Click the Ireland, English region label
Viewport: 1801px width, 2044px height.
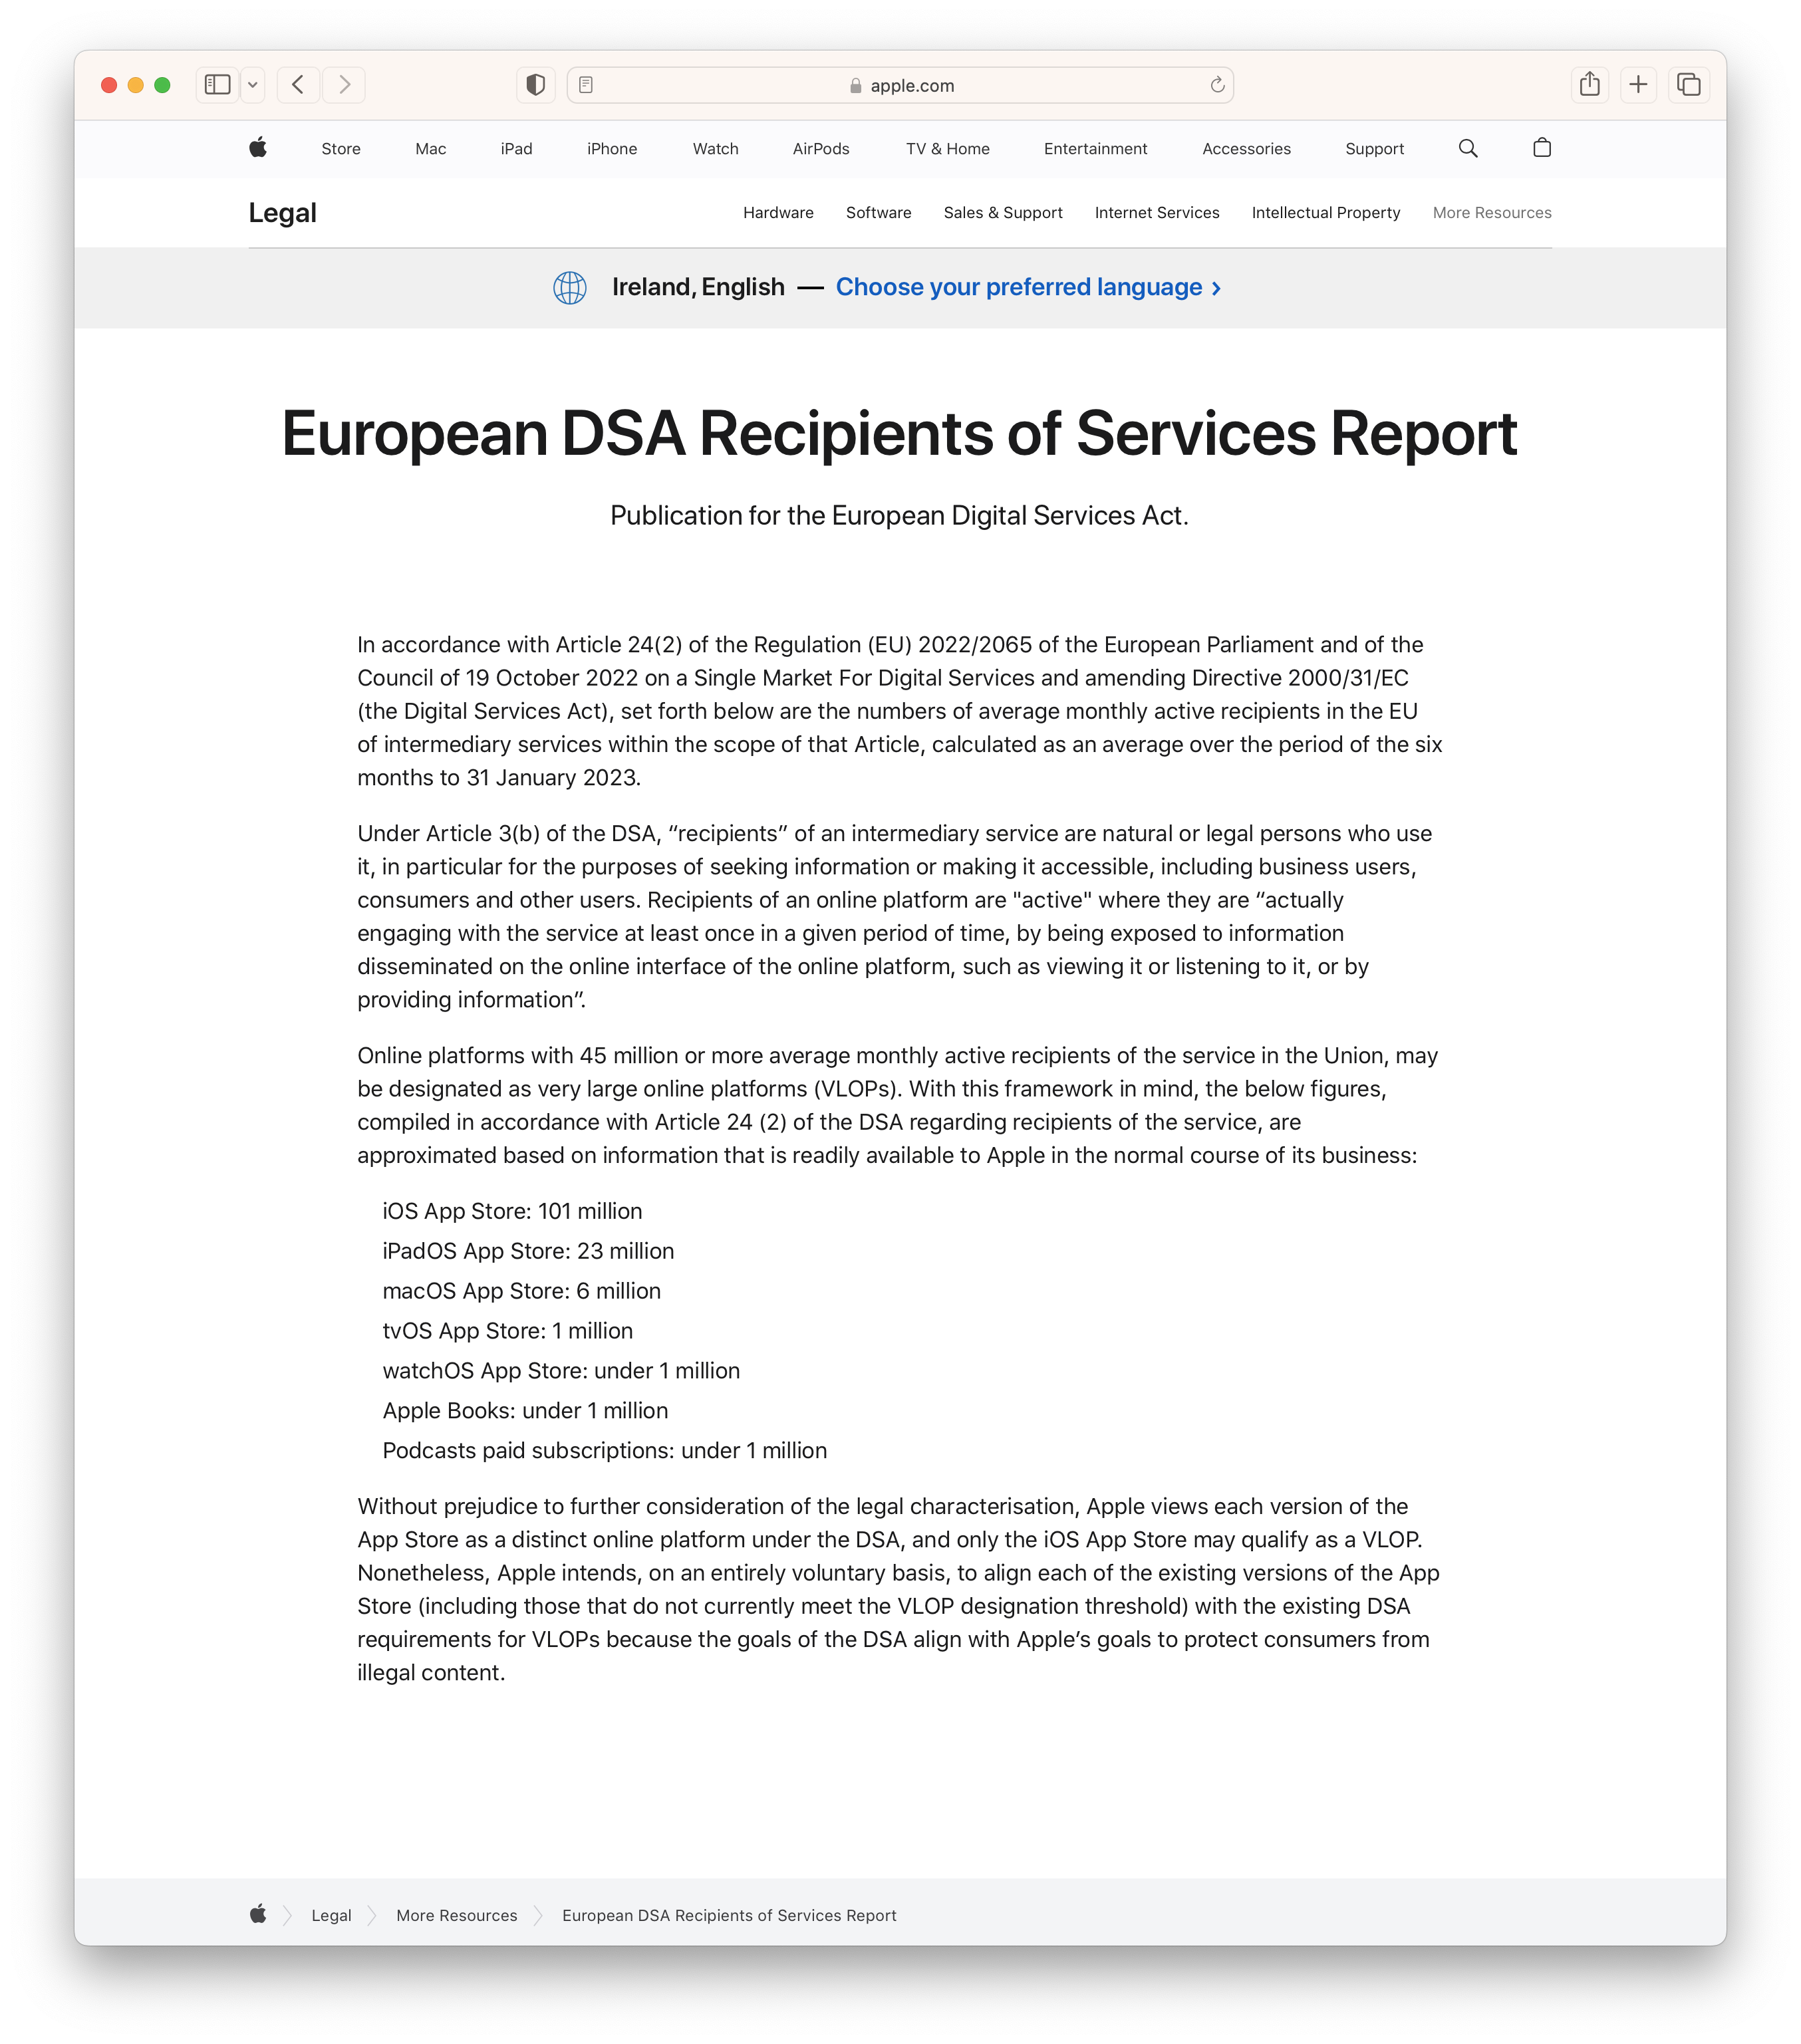[698, 288]
